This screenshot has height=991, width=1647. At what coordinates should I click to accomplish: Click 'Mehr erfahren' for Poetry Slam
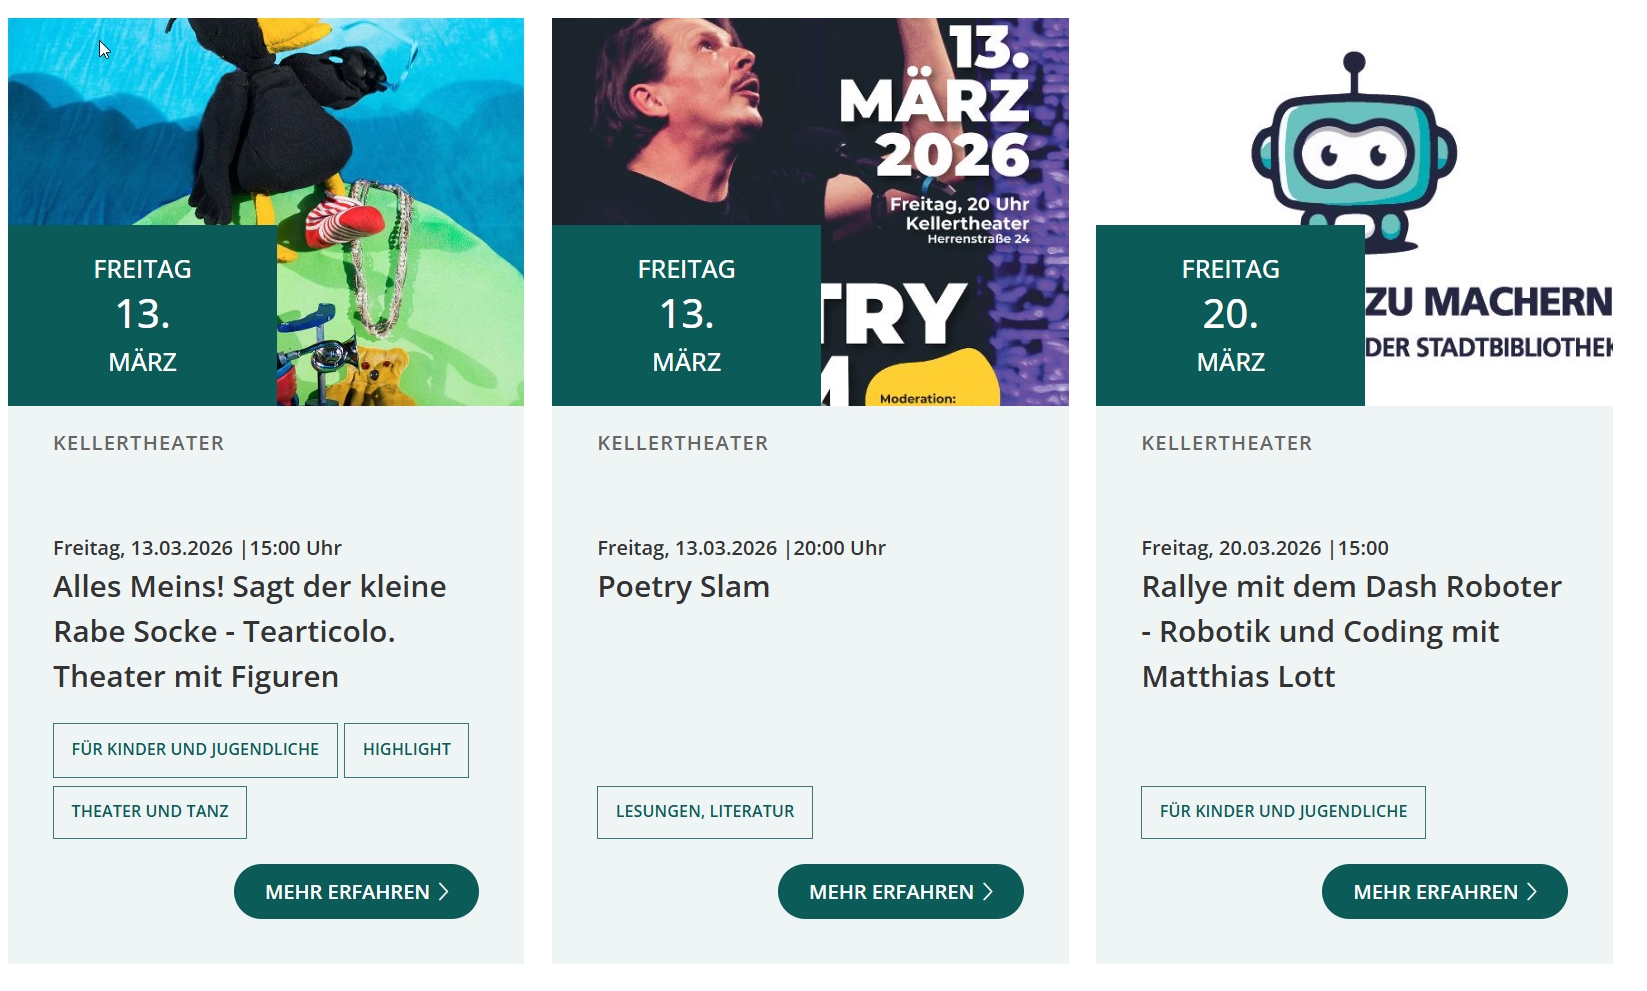900,892
